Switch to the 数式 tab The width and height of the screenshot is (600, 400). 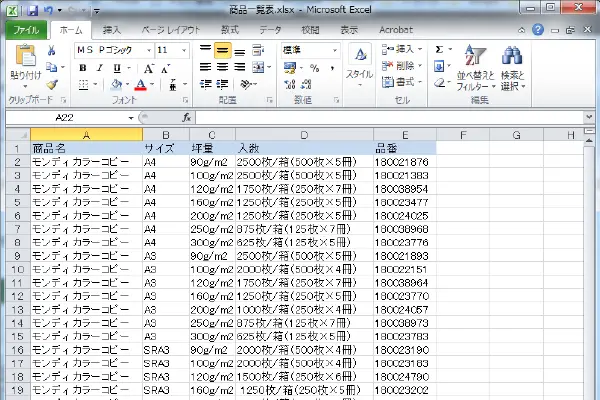click(230, 30)
